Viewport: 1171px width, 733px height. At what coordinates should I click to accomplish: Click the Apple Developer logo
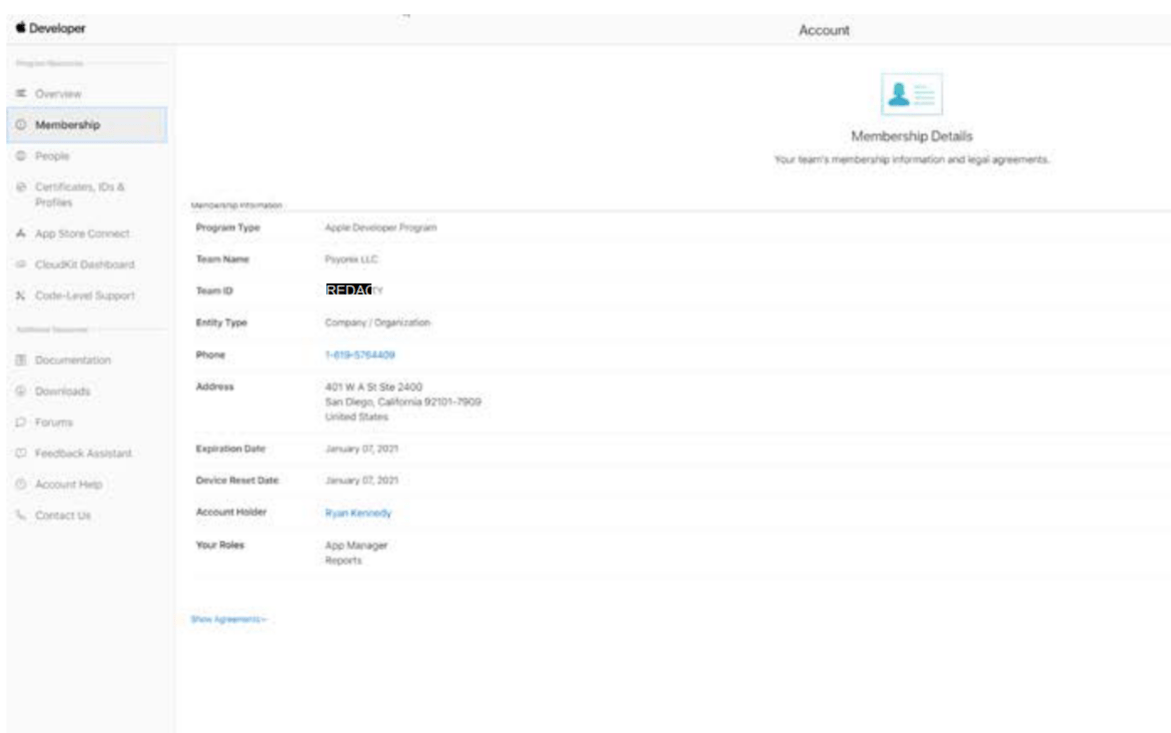point(50,28)
